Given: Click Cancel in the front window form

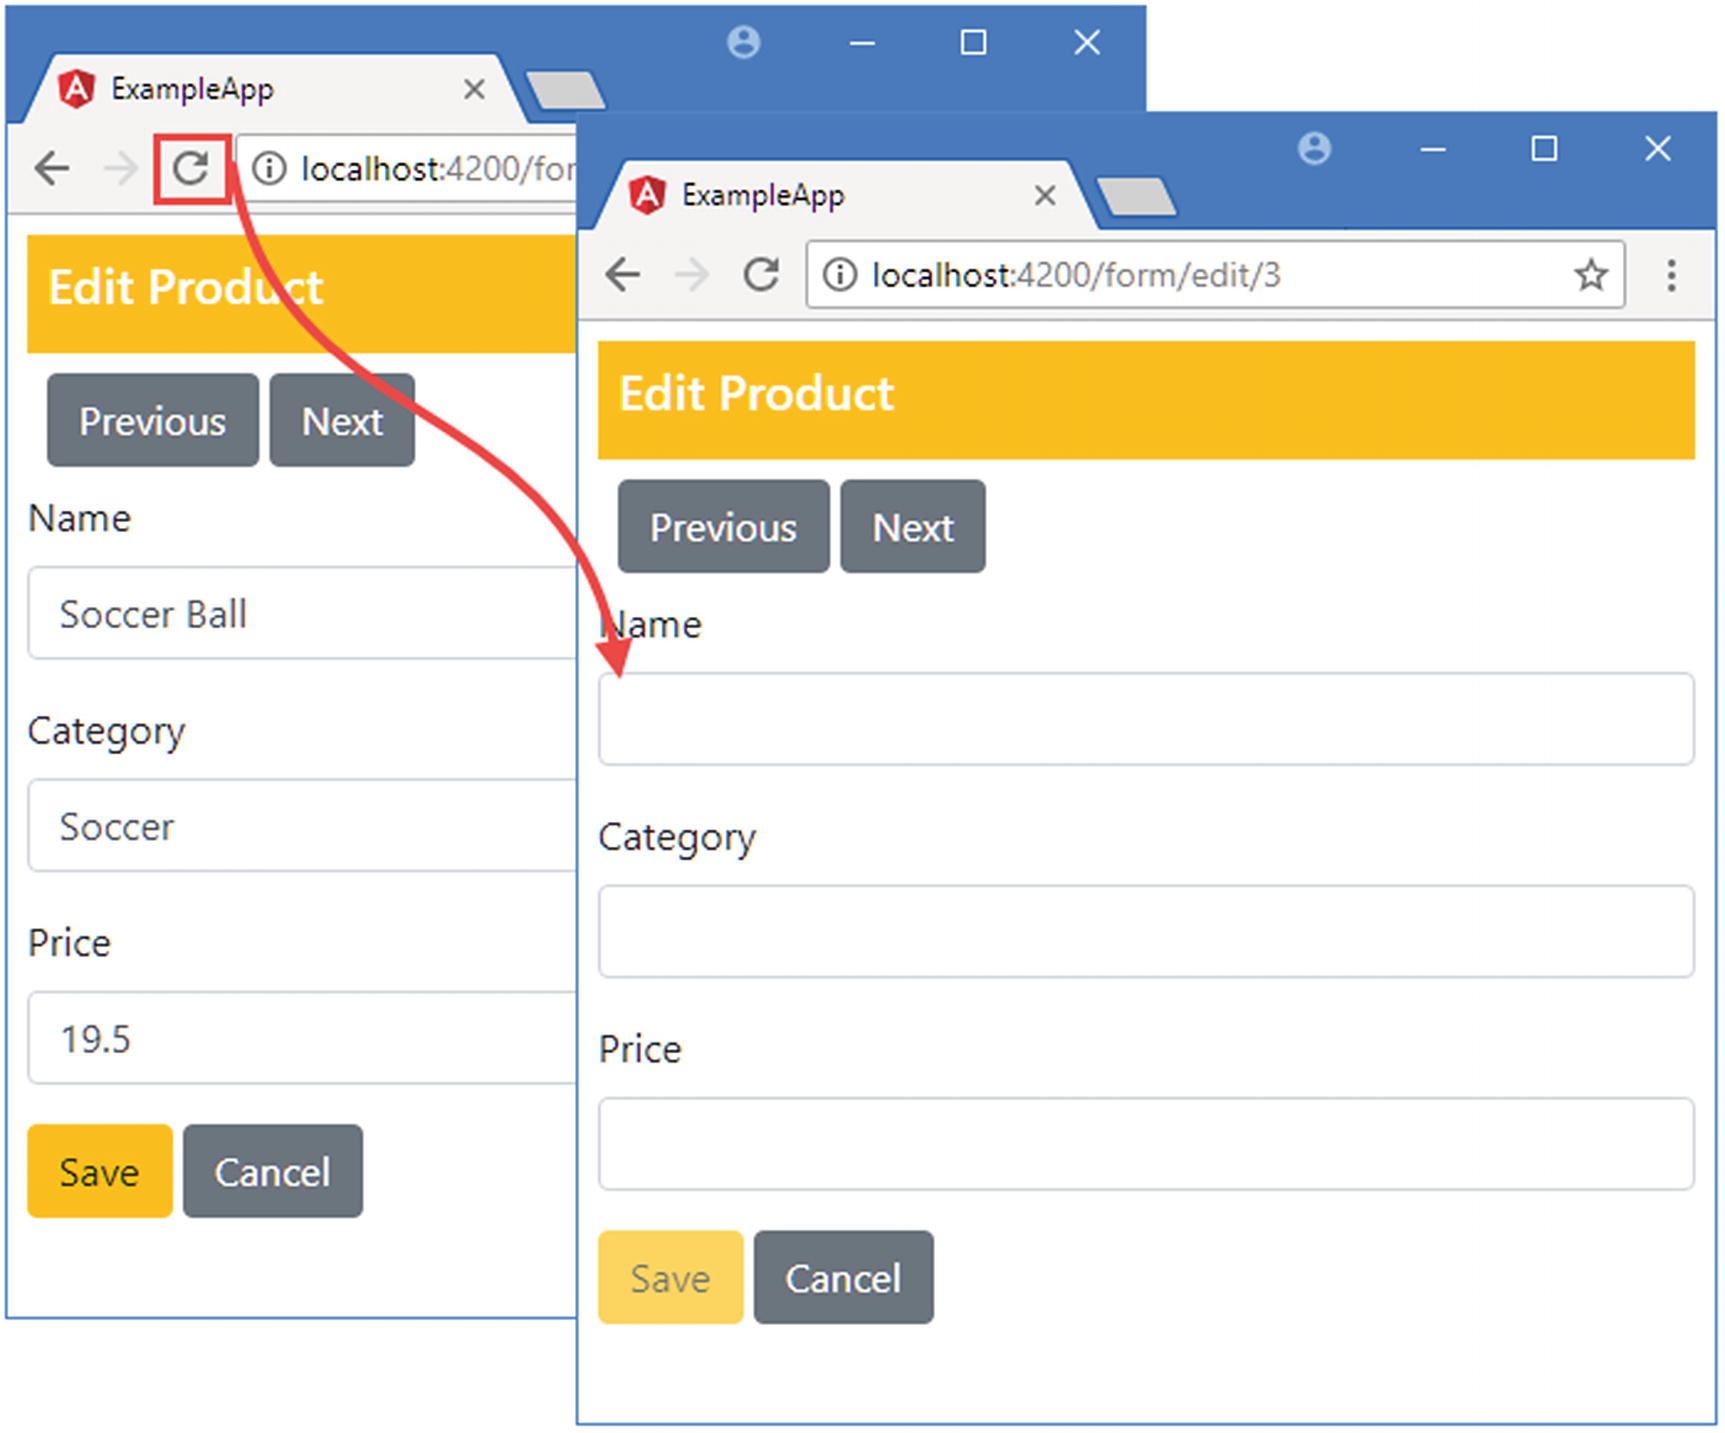Looking at the screenshot, I should [843, 1278].
